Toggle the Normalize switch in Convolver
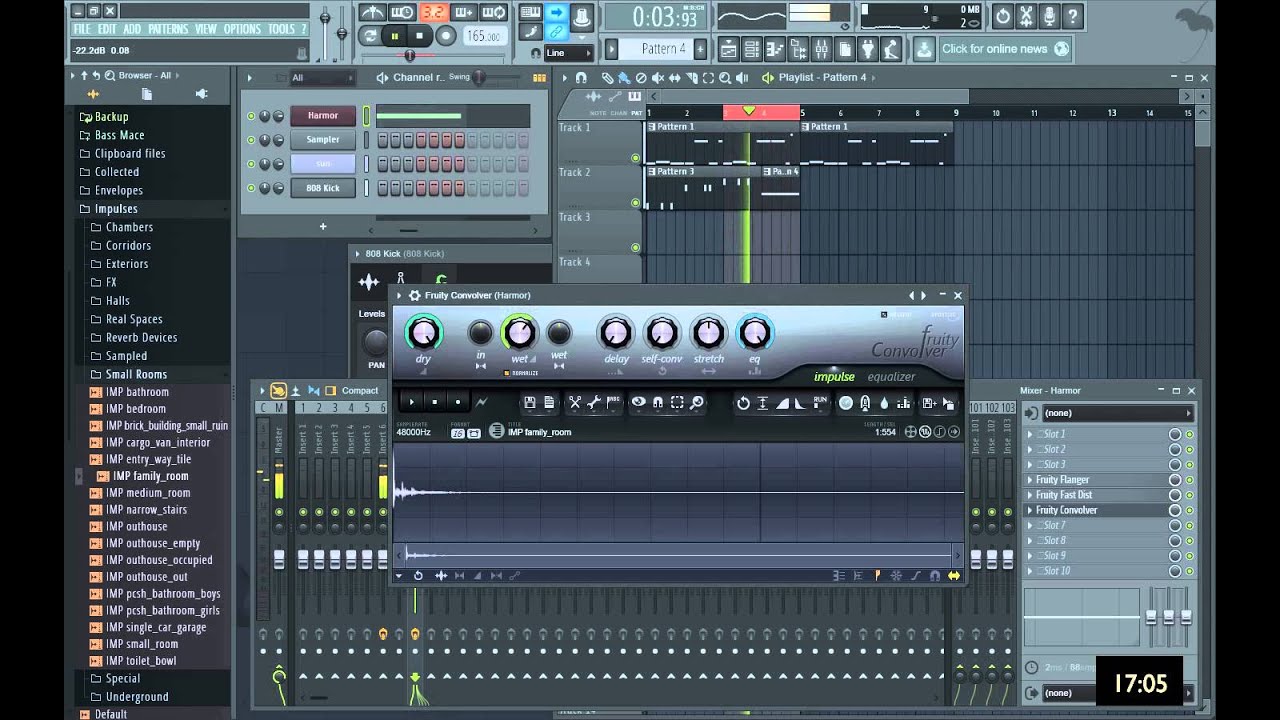Image resolution: width=1280 pixels, height=720 pixels. pyautogui.click(x=507, y=373)
